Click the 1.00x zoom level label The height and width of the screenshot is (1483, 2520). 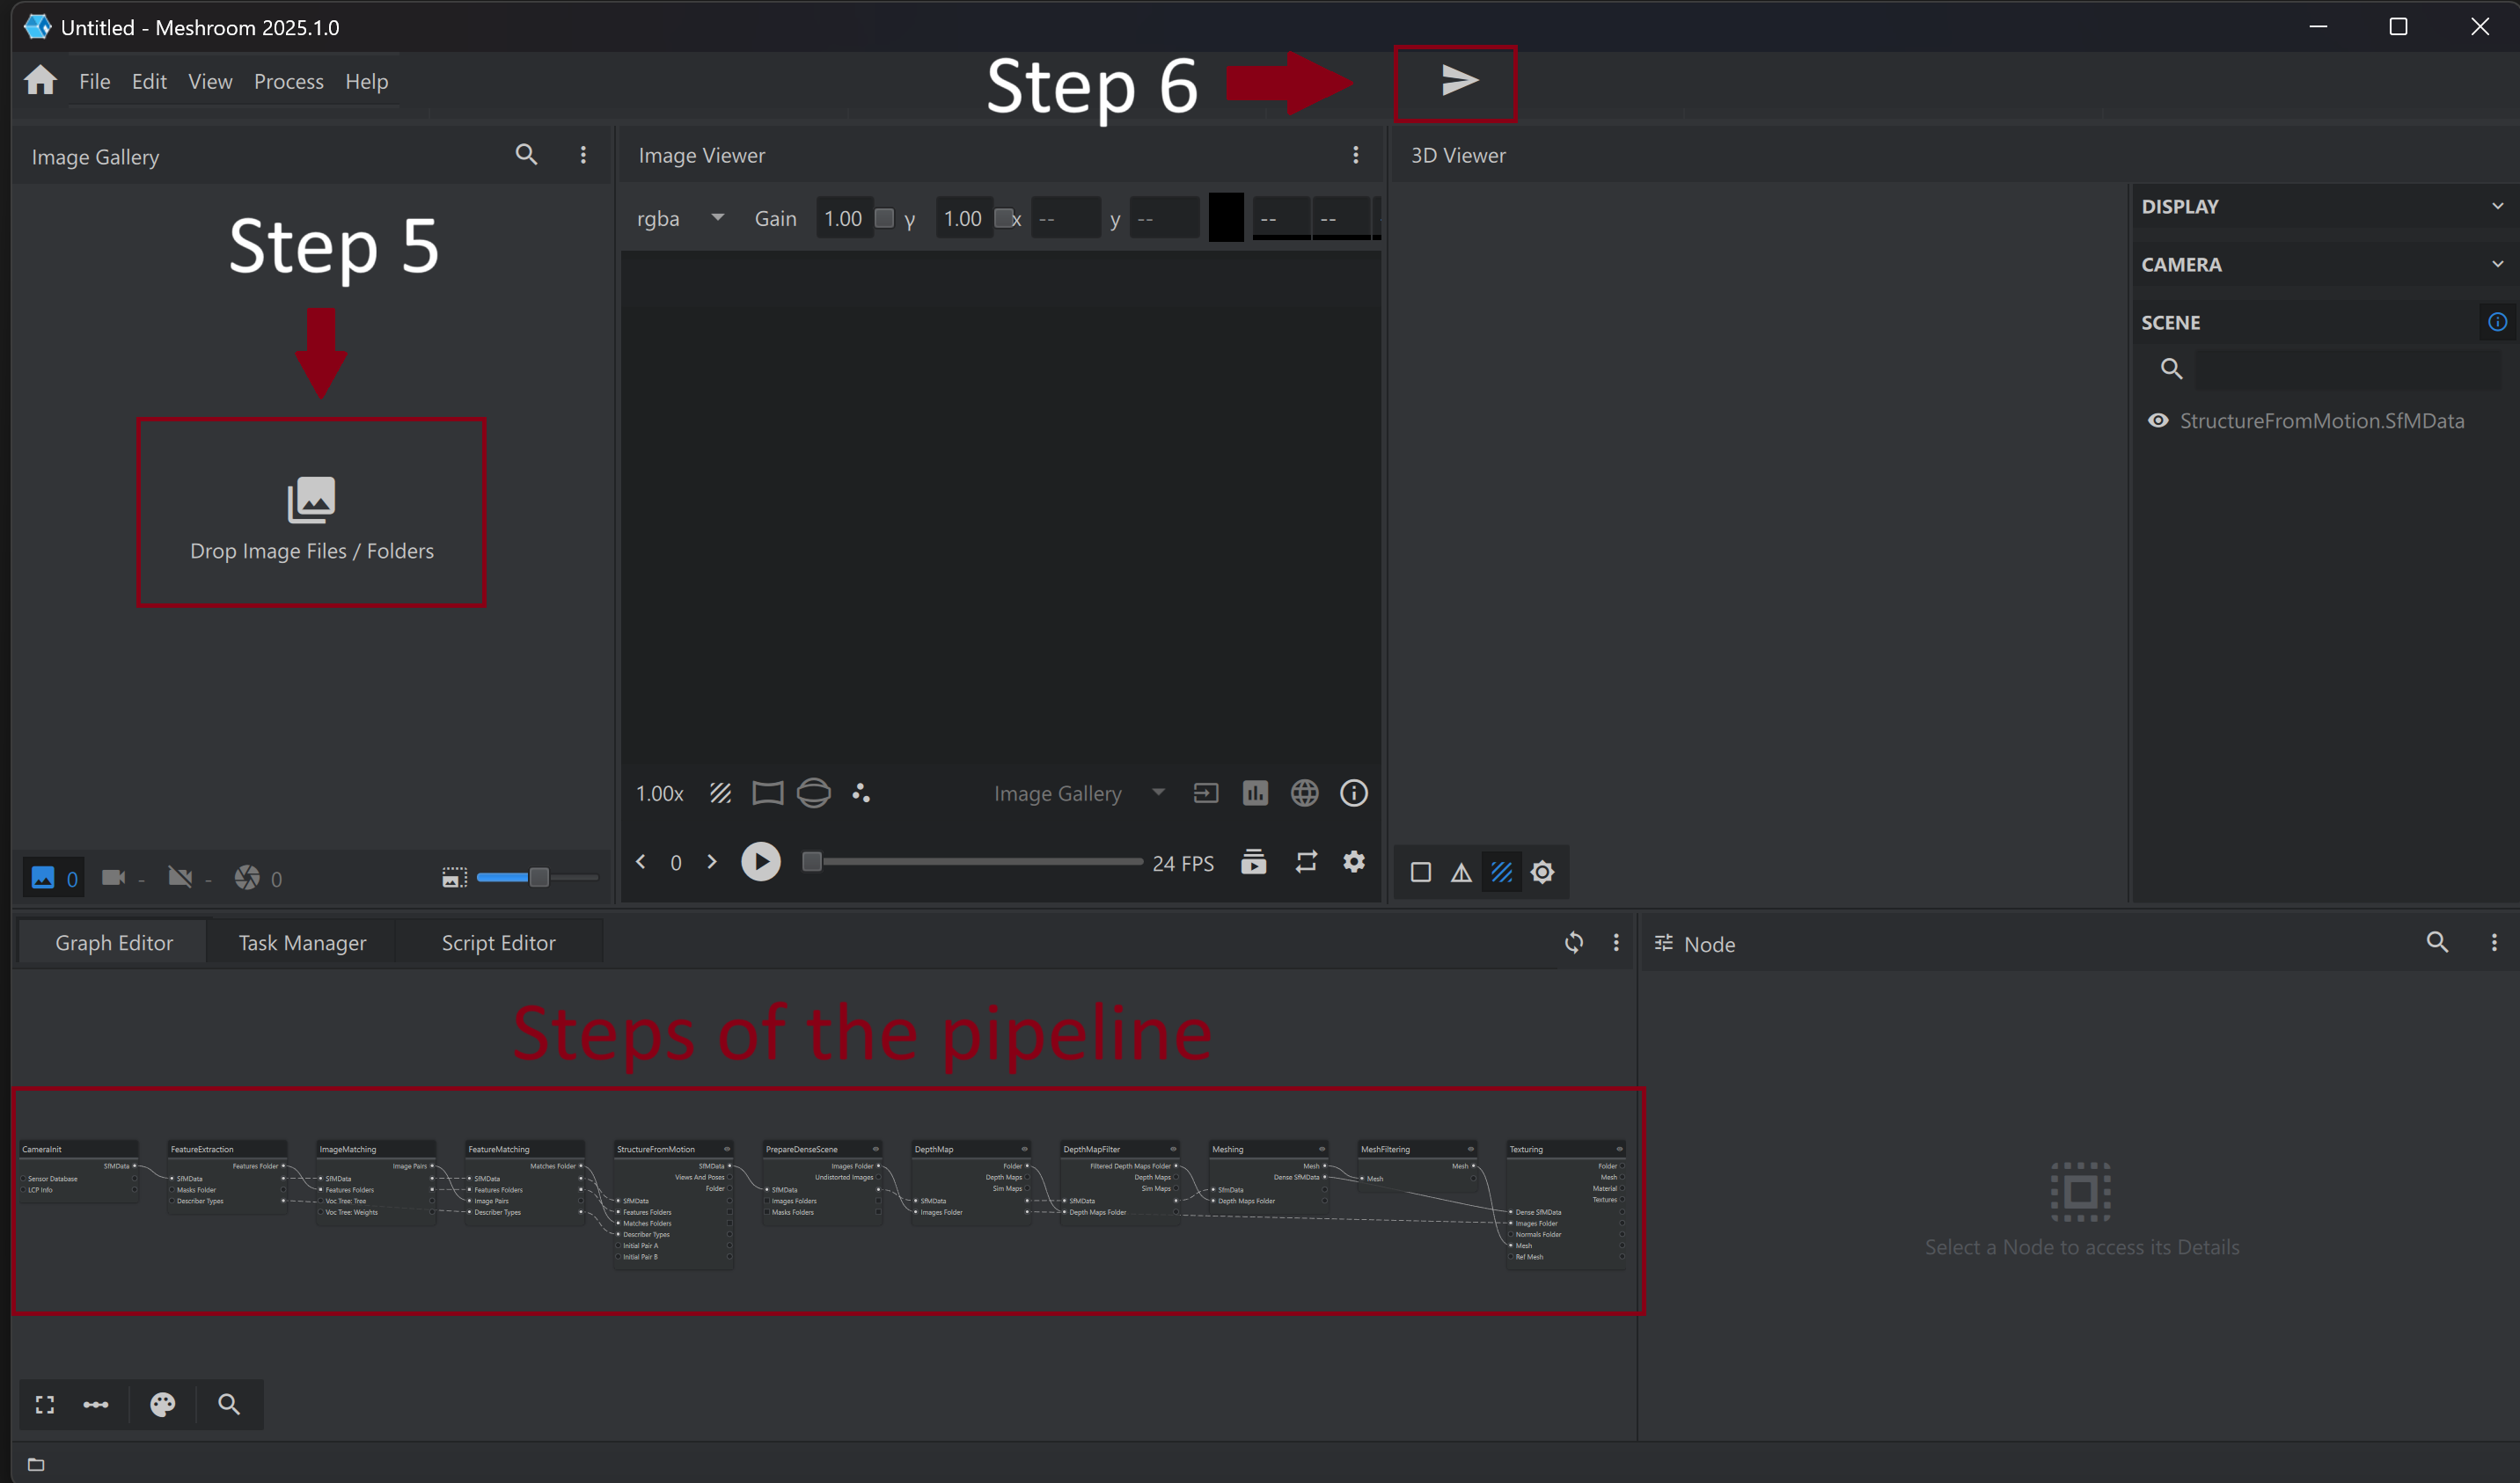pos(660,794)
